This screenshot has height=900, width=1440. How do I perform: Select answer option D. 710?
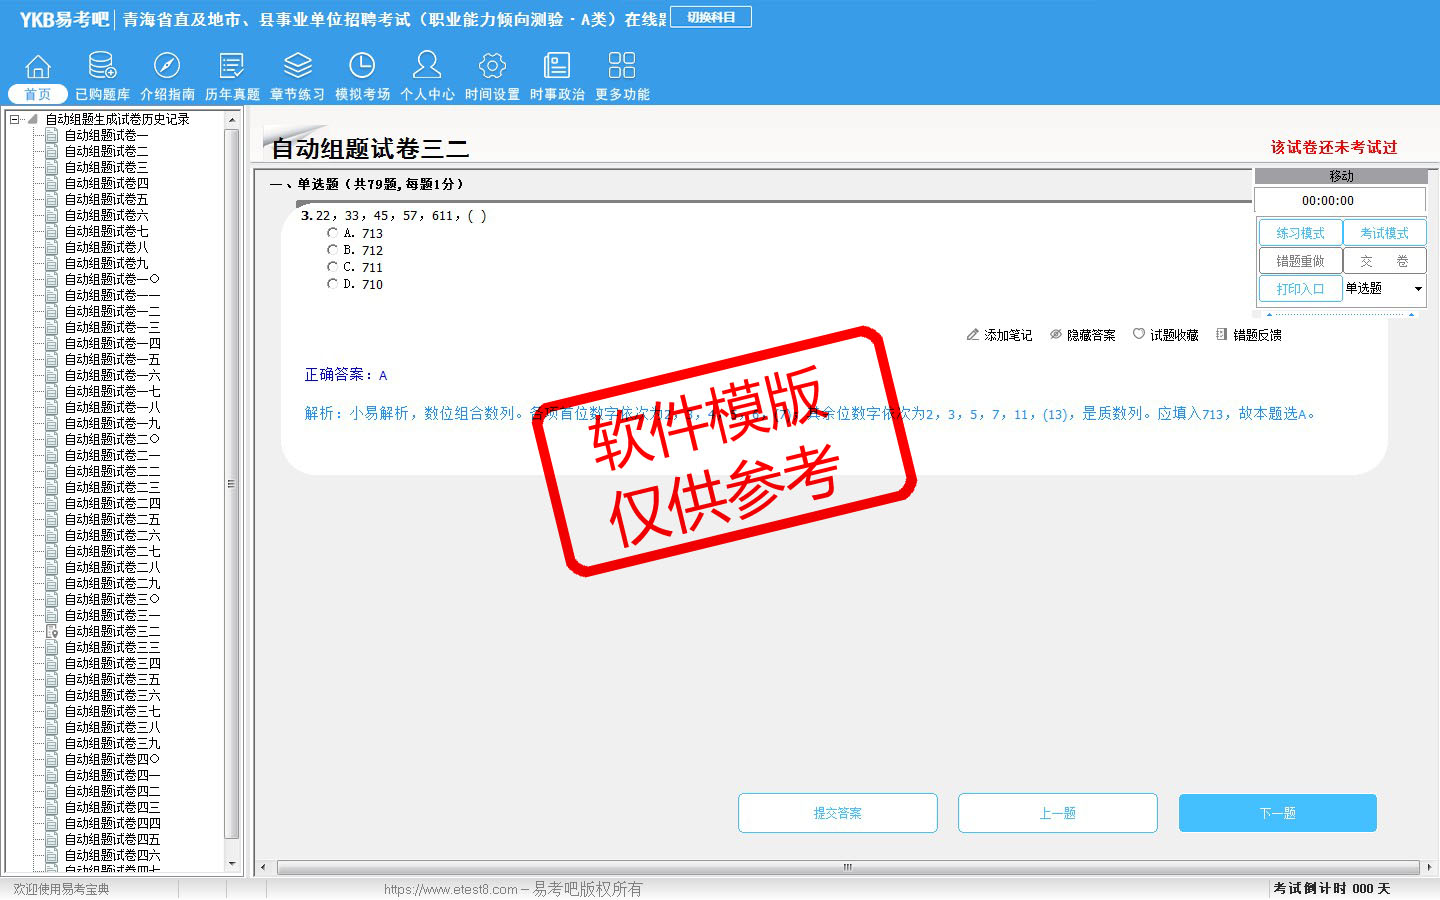(x=333, y=284)
